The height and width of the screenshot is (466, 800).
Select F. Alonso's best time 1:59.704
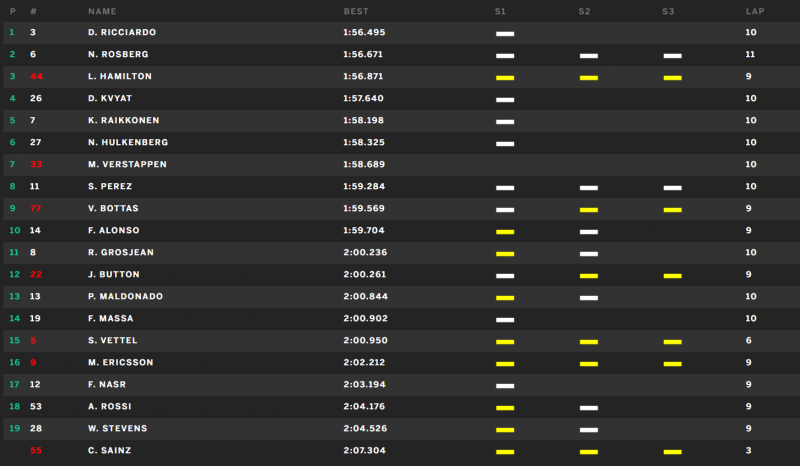click(364, 230)
